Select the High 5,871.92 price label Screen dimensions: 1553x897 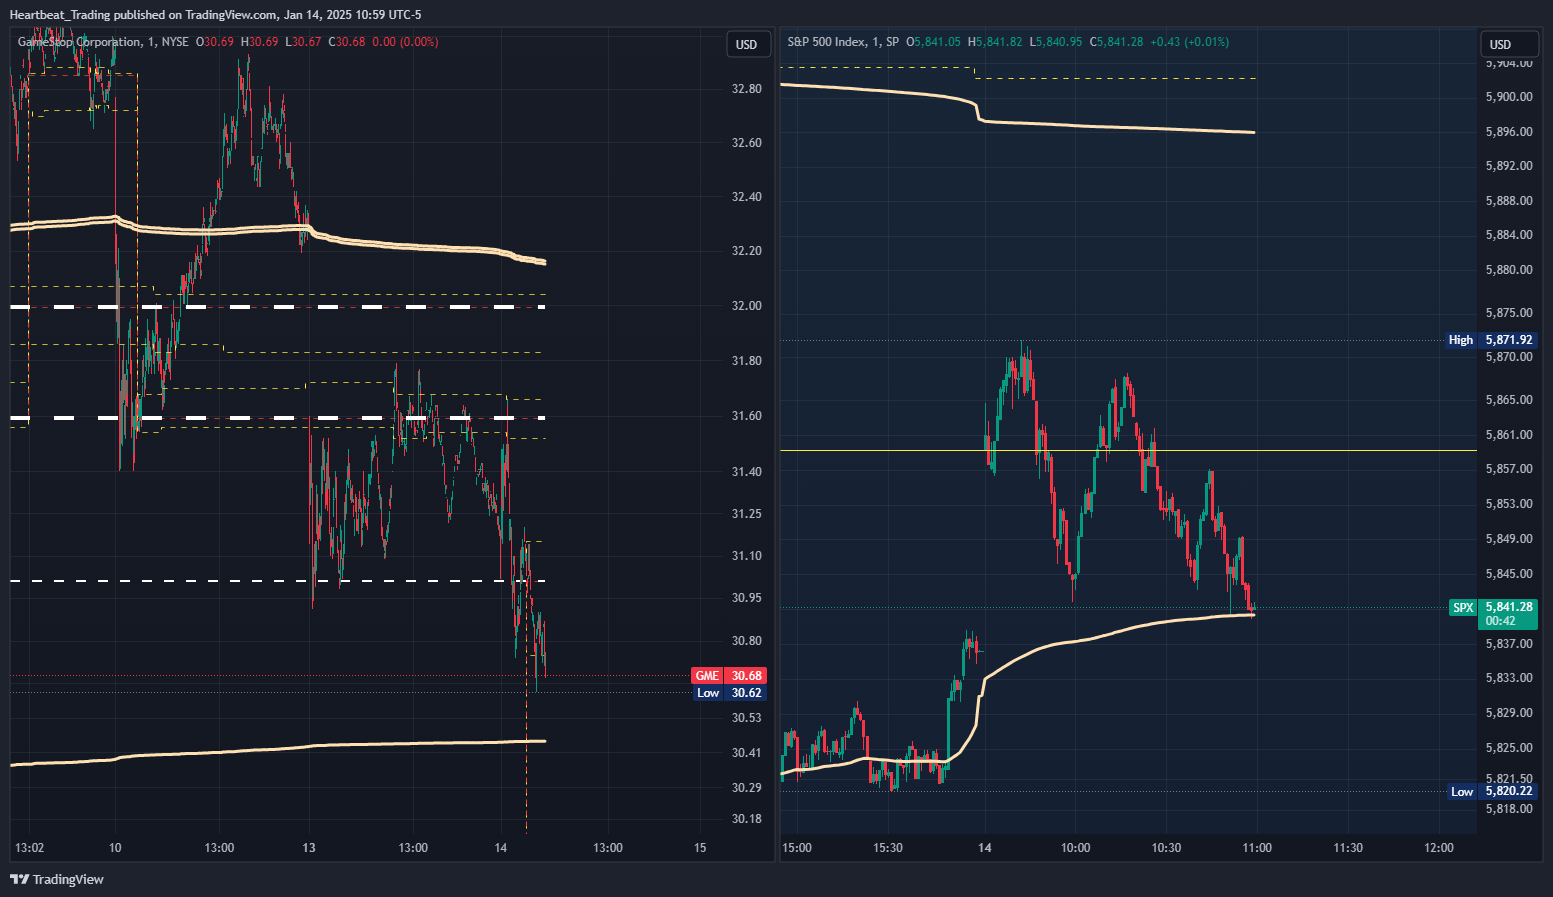[1492, 340]
